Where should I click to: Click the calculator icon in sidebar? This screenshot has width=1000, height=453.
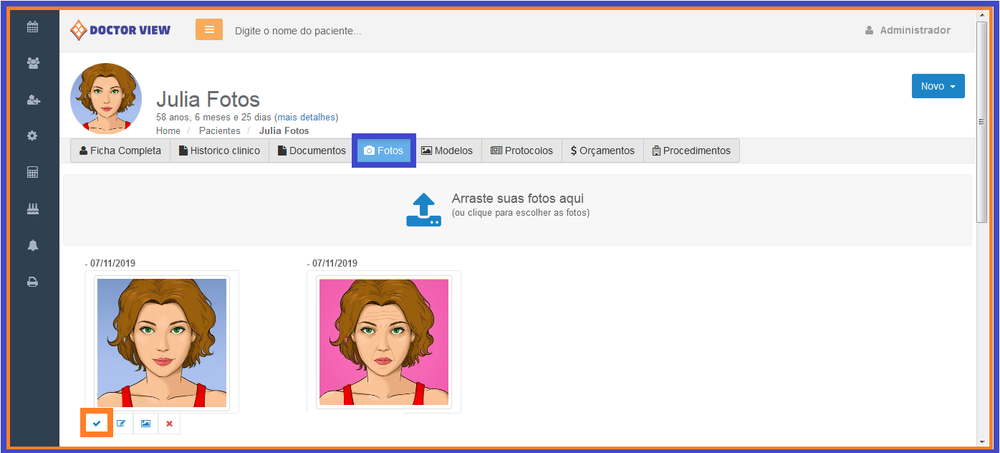pyautogui.click(x=32, y=172)
